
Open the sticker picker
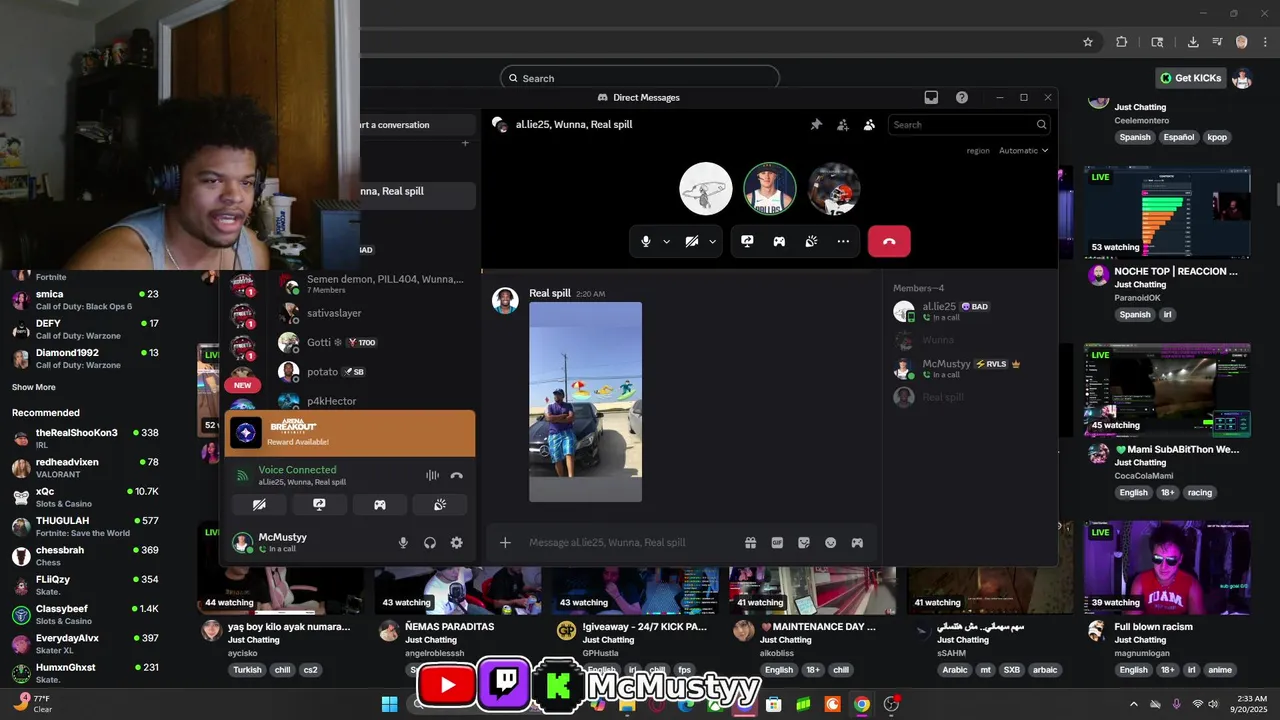coord(803,543)
